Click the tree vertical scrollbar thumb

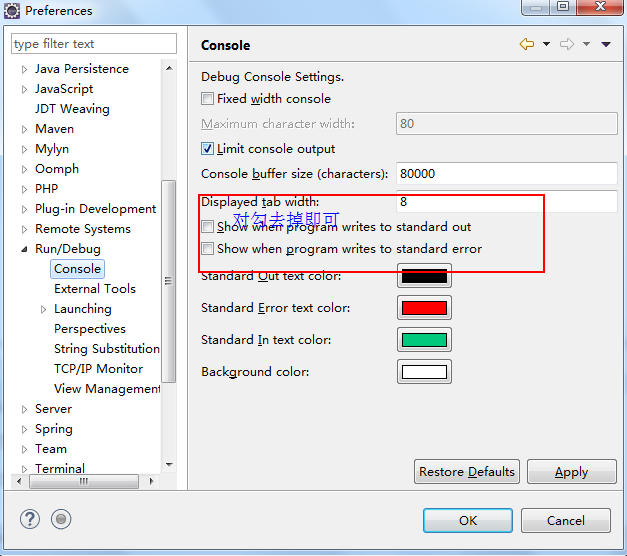tap(168, 281)
